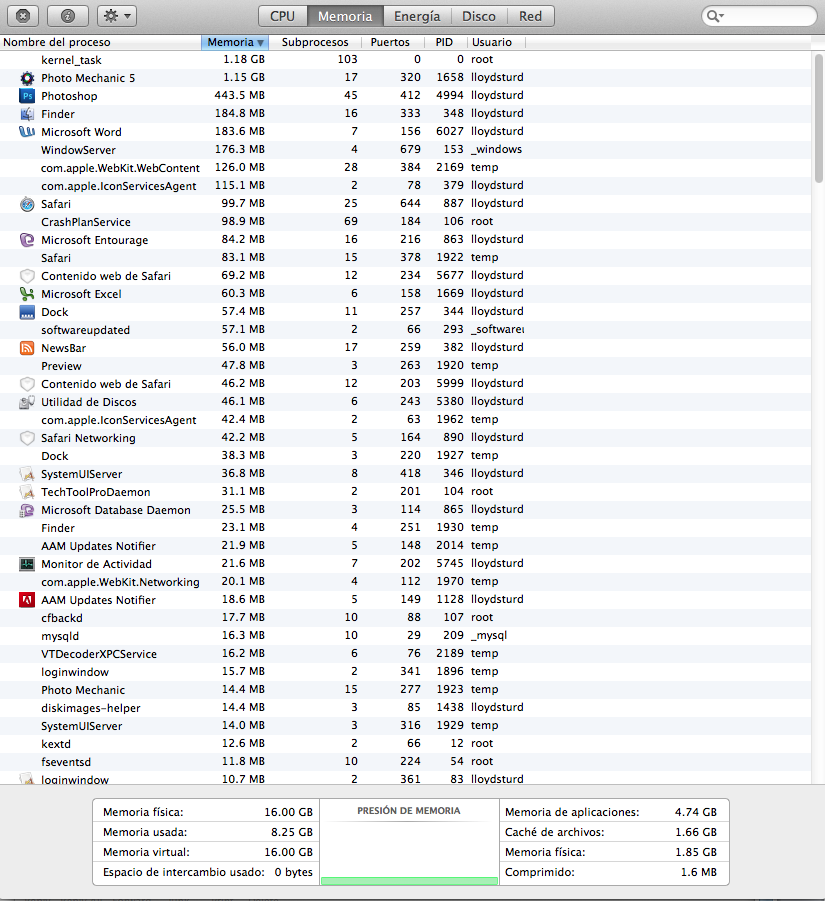Click the search field
The width and height of the screenshot is (825, 901).
click(759, 16)
